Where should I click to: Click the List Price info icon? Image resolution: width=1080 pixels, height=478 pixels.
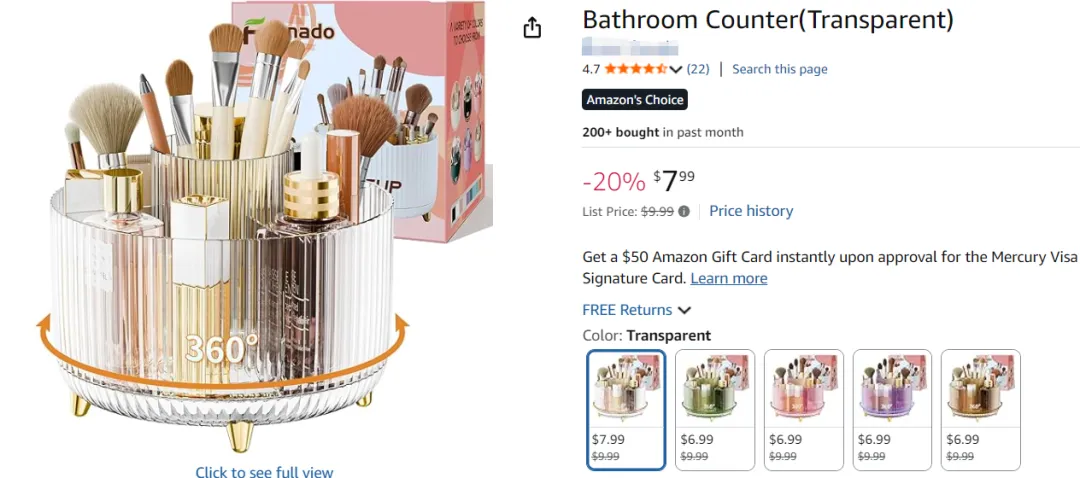click(x=684, y=211)
